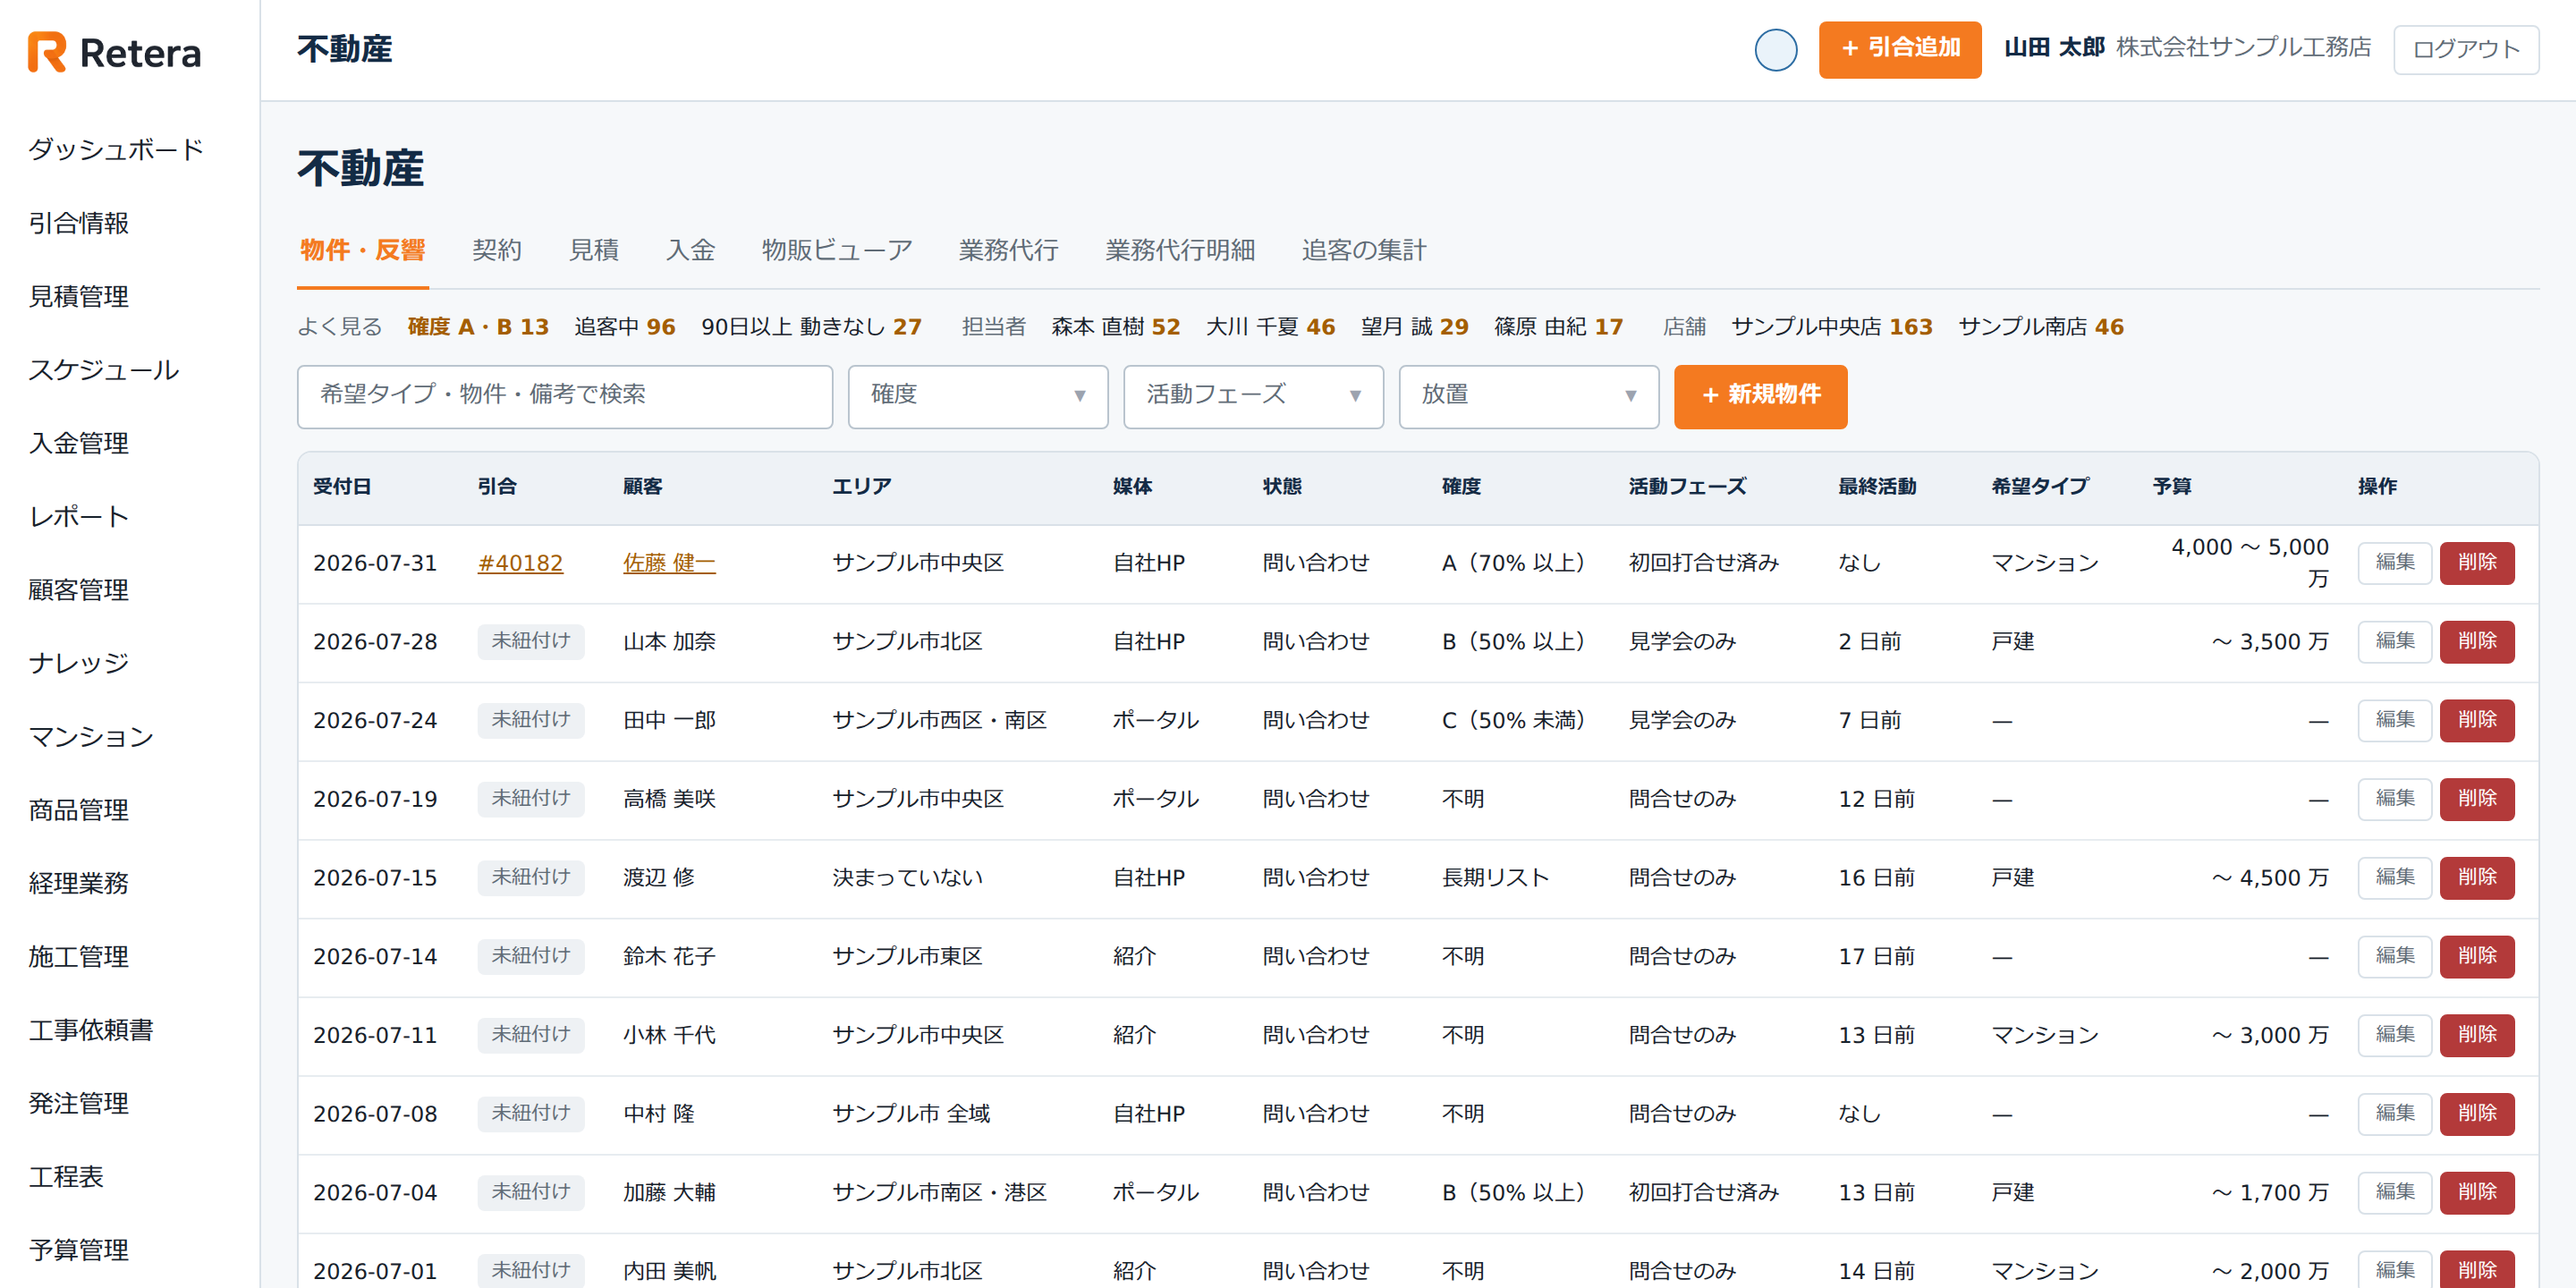Focus the 希望タイプ・物件・備考で検索 search field

click(x=564, y=396)
